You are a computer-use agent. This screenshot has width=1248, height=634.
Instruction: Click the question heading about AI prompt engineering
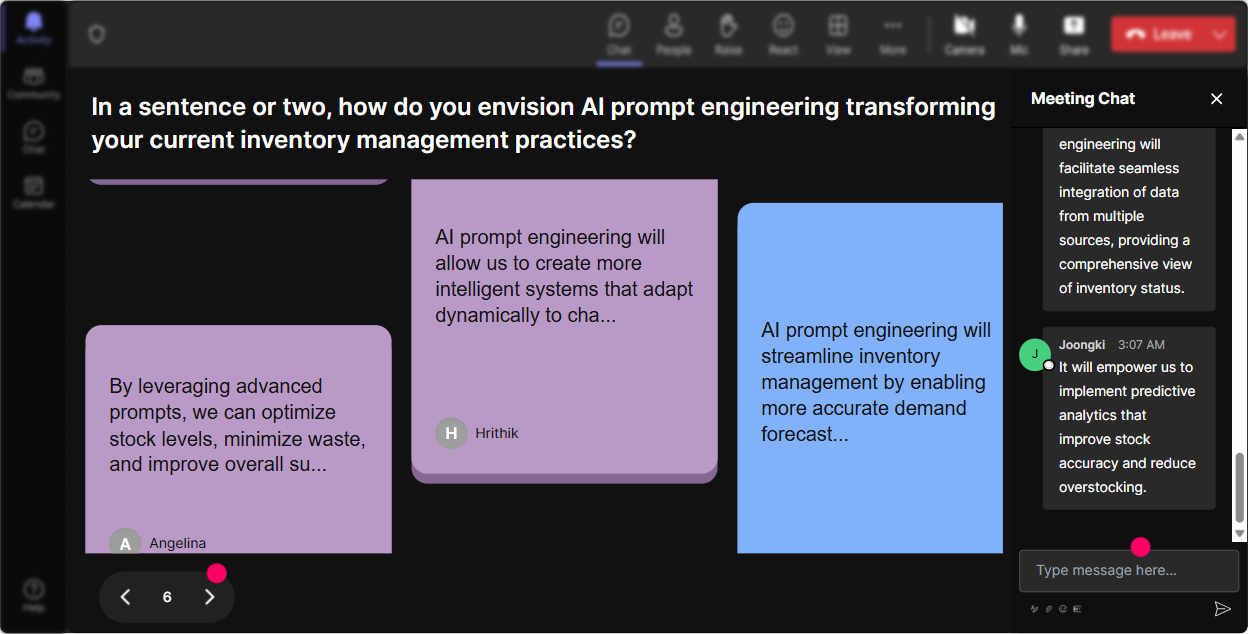tap(543, 123)
